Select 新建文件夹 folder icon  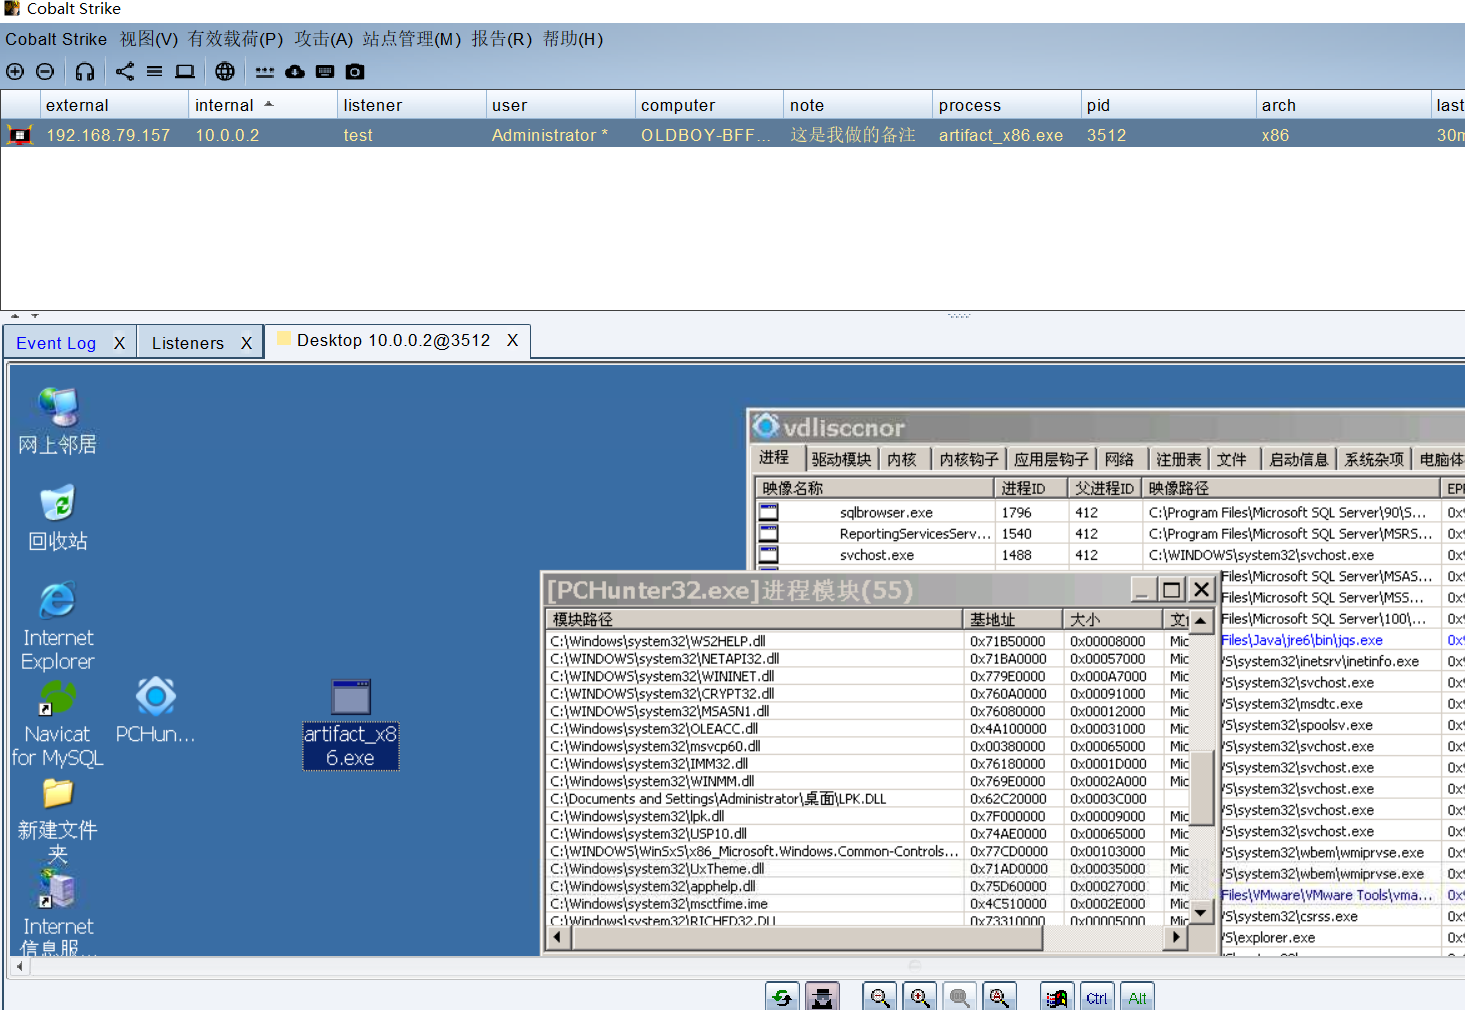(x=58, y=820)
